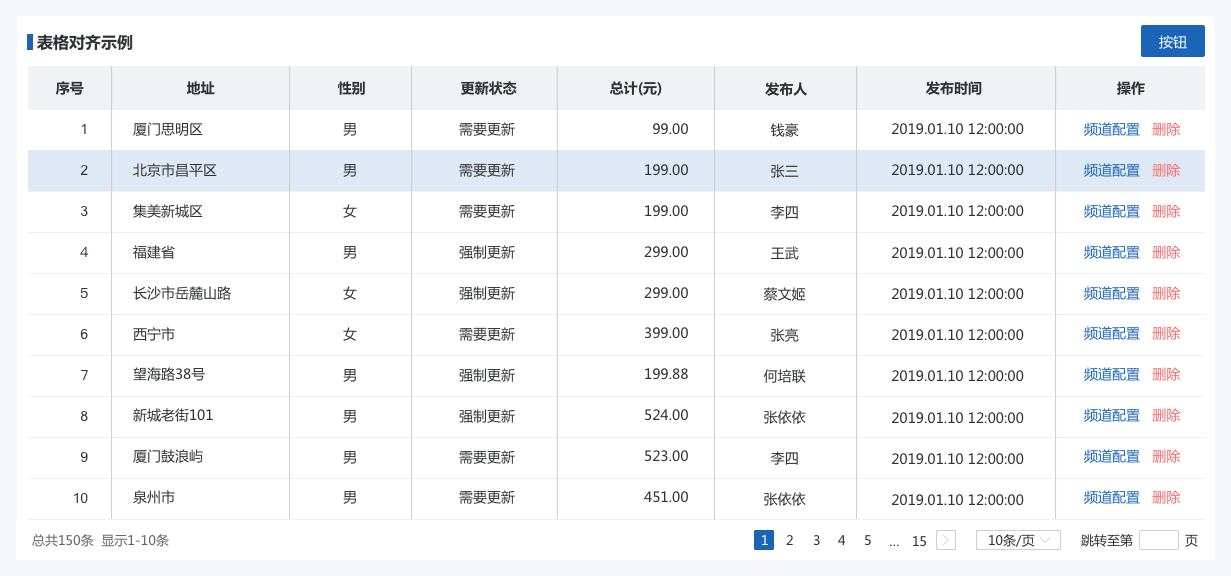1231x576 pixels.
Task: Select current page 1 in pagination
Action: 764,540
